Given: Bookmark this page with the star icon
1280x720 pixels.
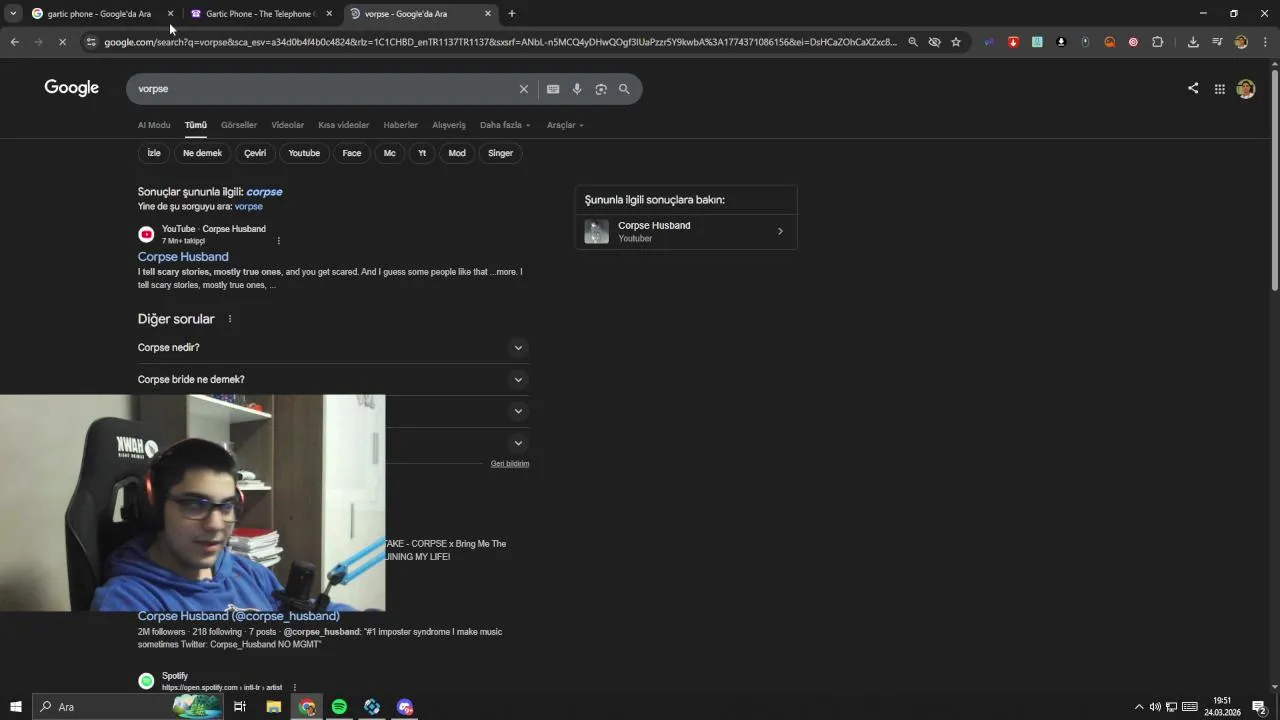Looking at the screenshot, I should (x=956, y=42).
